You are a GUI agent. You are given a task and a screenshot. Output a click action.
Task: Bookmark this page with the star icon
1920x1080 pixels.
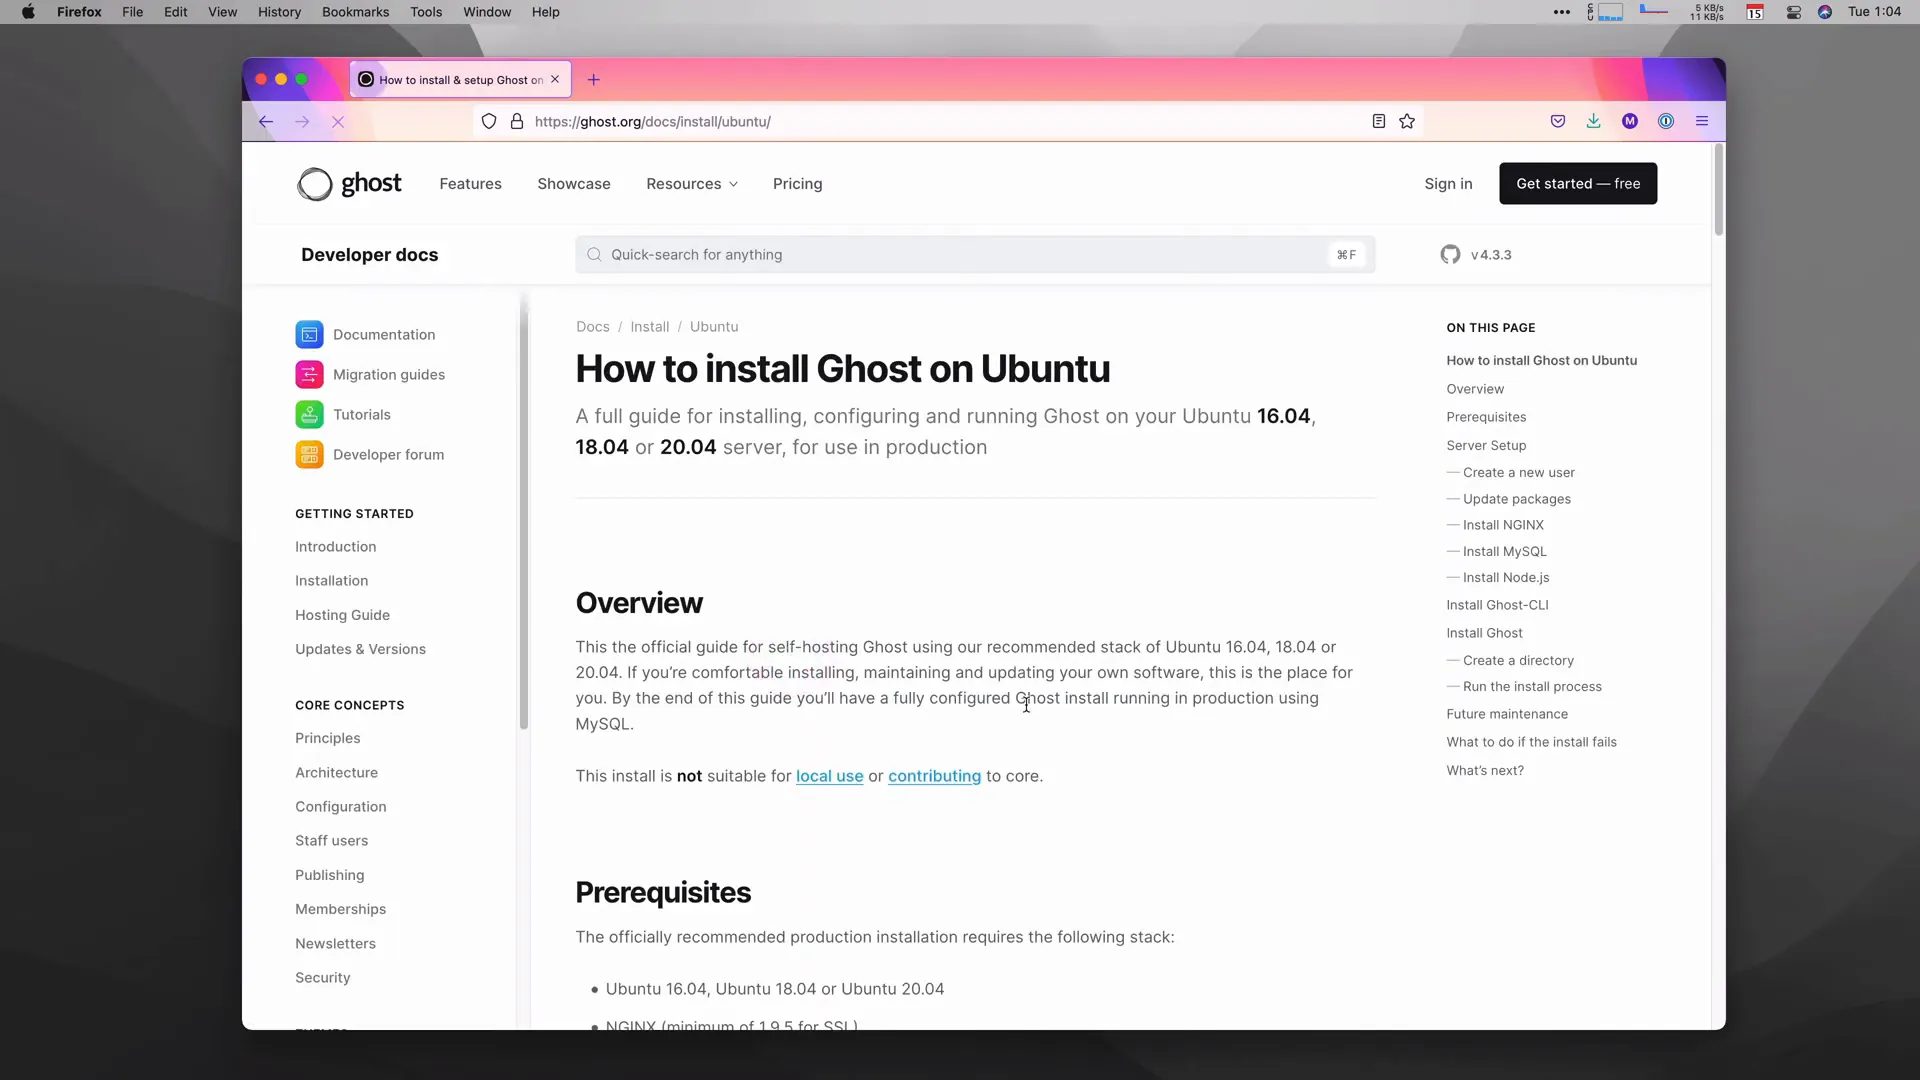[x=1407, y=122]
